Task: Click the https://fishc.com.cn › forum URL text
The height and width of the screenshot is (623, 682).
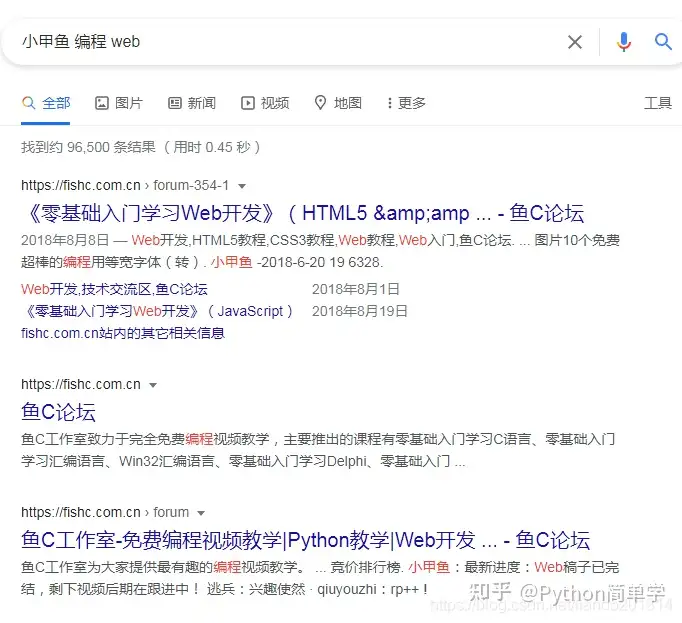Action: [105, 512]
